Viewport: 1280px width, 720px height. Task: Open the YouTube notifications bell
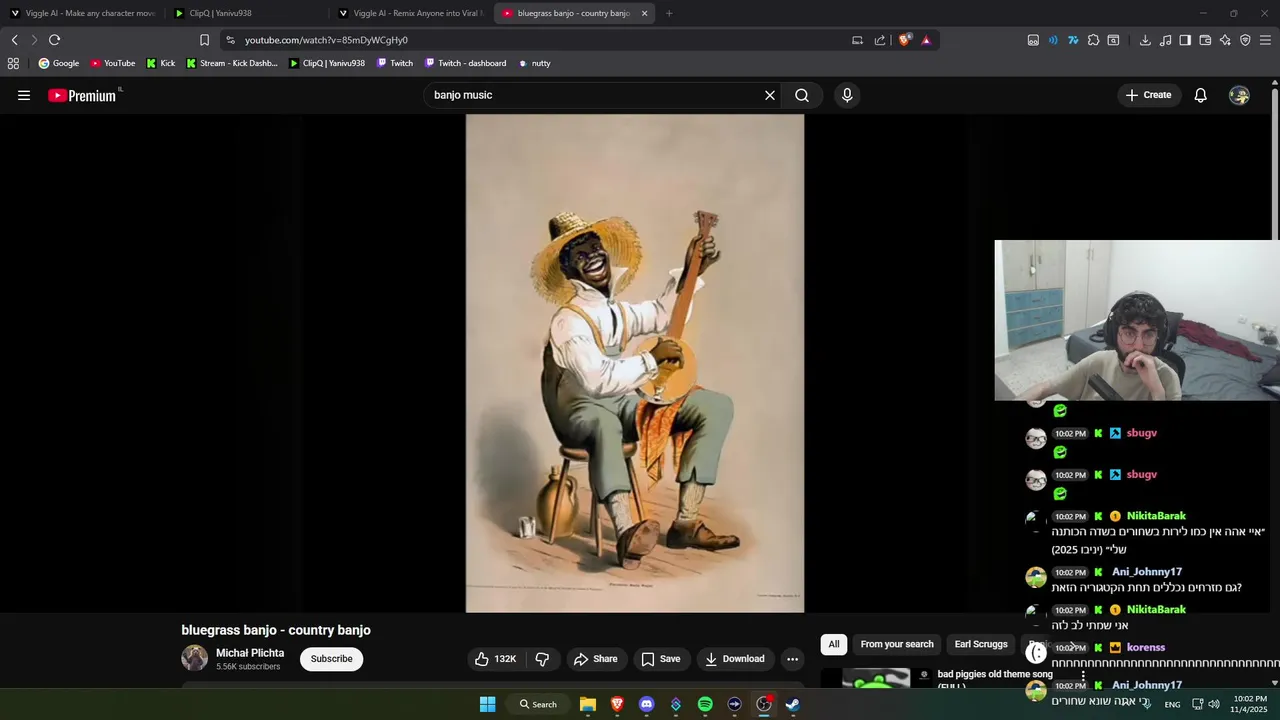[x=1200, y=95]
